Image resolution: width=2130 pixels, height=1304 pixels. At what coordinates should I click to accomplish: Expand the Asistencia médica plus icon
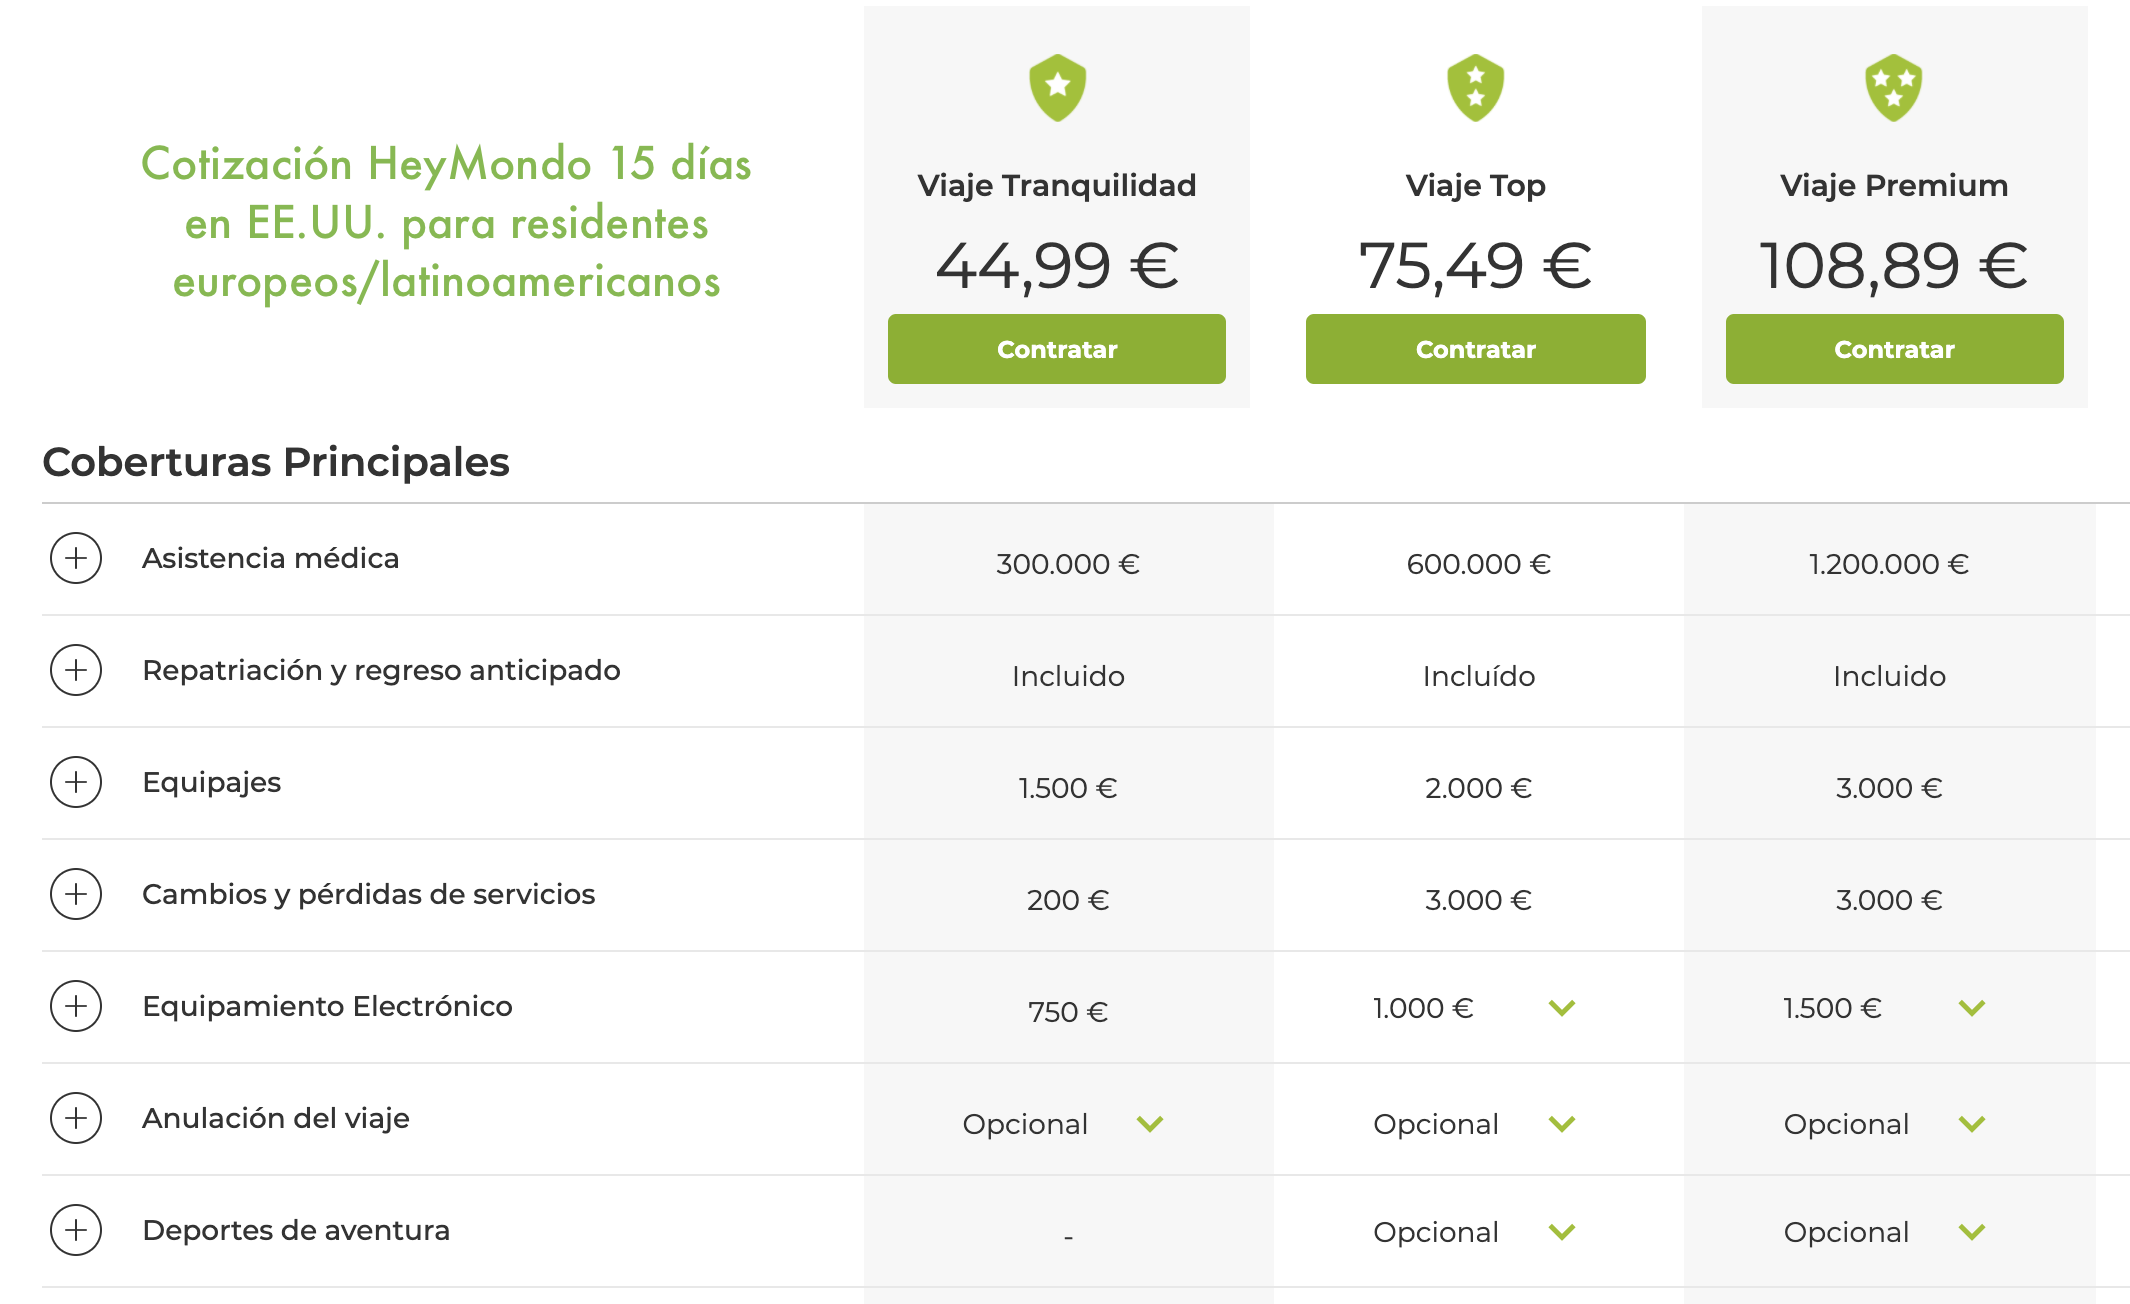coord(76,558)
